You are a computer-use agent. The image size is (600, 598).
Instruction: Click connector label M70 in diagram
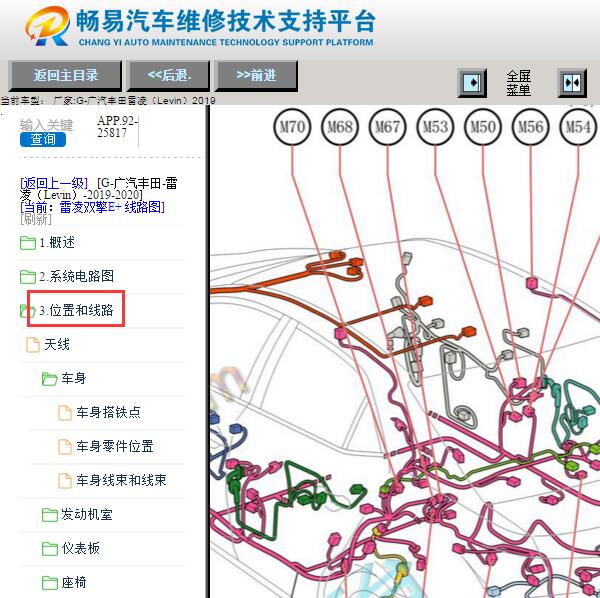(292, 127)
